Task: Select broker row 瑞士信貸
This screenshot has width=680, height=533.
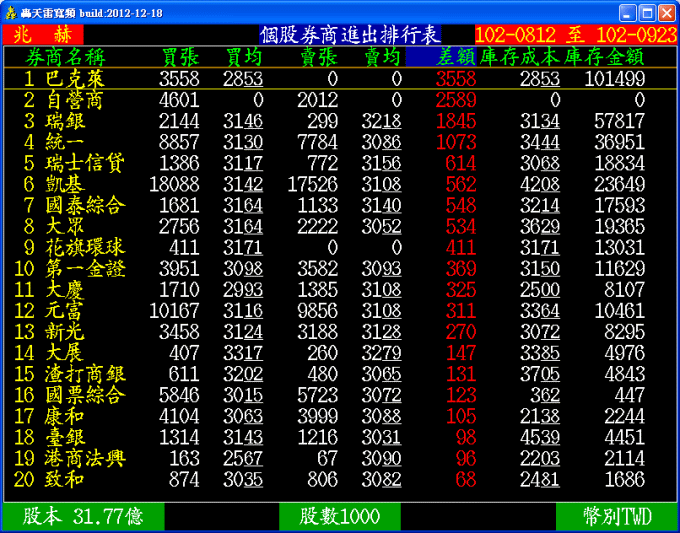Action: click(340, 163)
